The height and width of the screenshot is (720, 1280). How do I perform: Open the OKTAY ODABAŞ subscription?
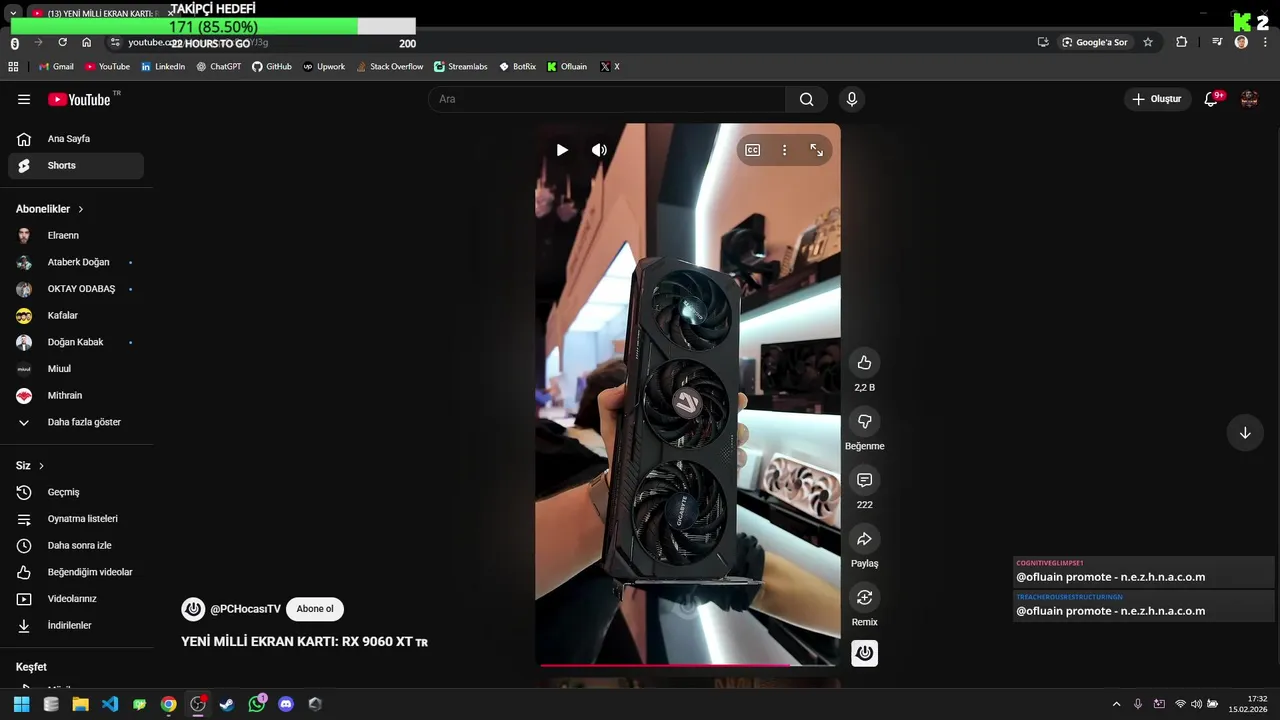coord(76,289)
